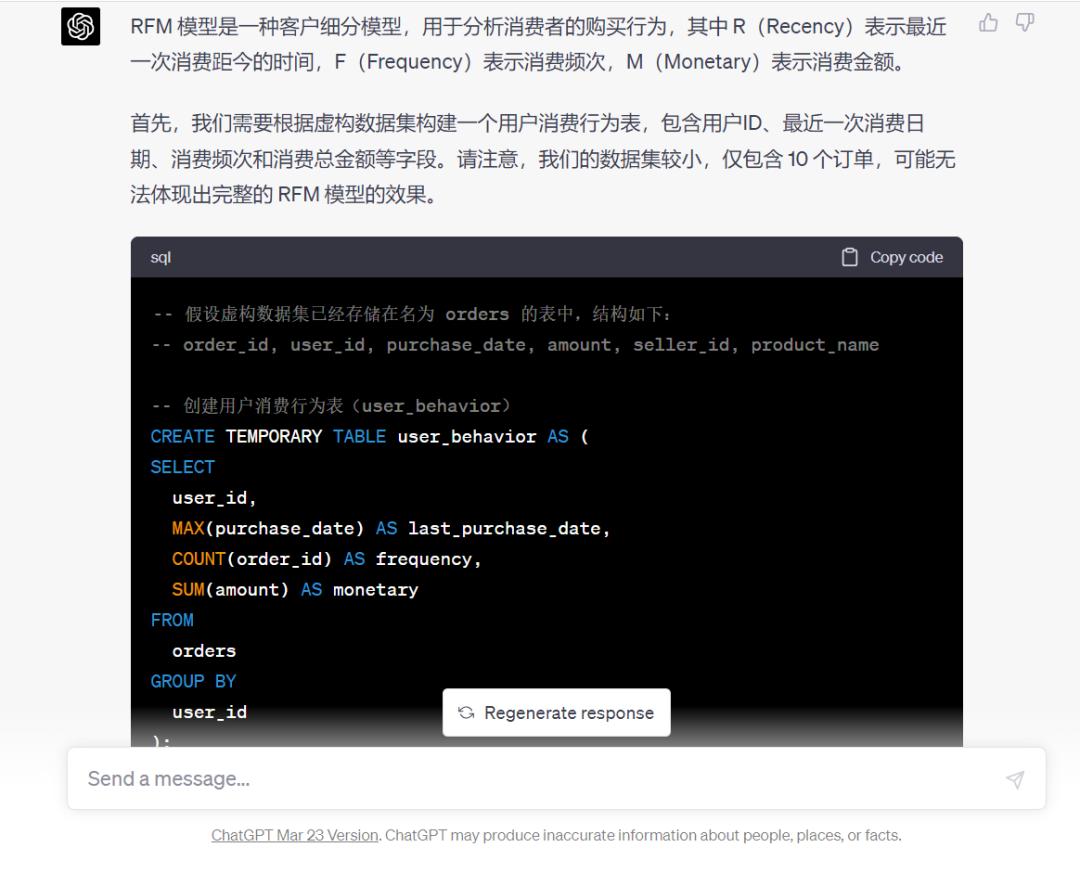Click the SELECT keyword in the code

[182, 467]
